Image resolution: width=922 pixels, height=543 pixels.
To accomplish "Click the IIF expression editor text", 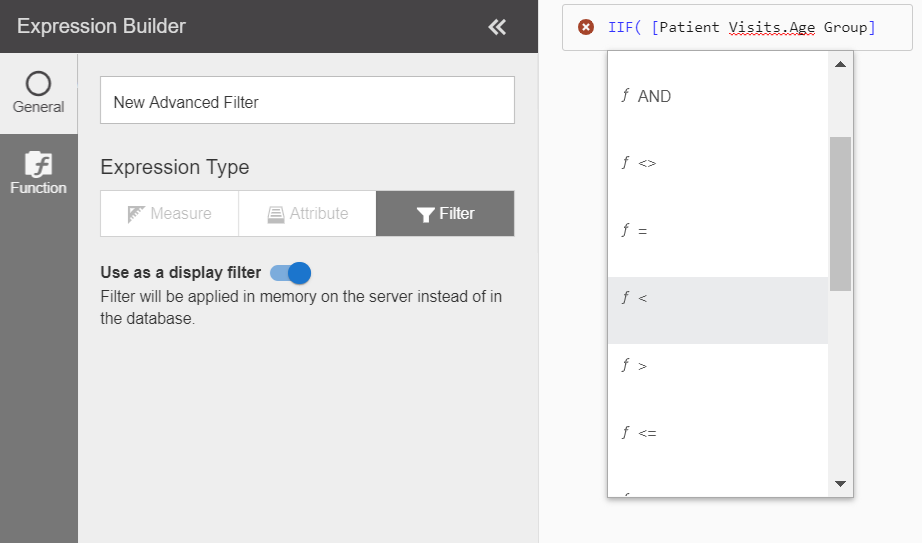I will (741, 28).
